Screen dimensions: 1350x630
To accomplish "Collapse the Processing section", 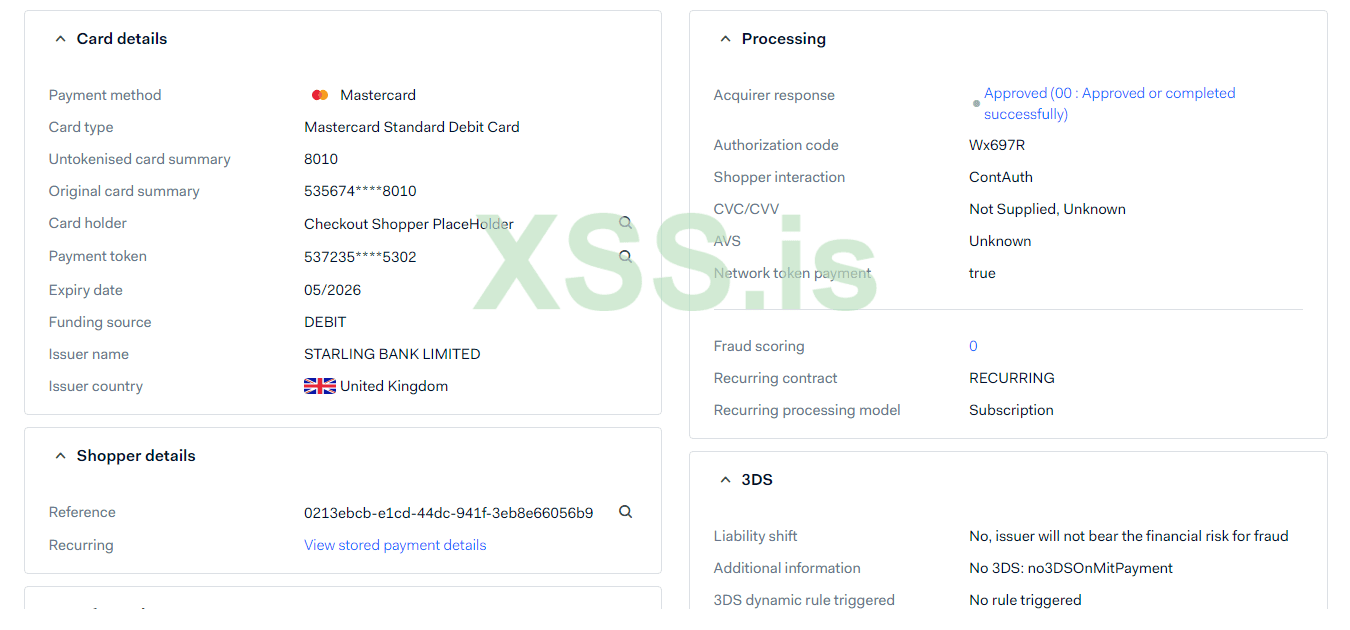I will point(725,39).
